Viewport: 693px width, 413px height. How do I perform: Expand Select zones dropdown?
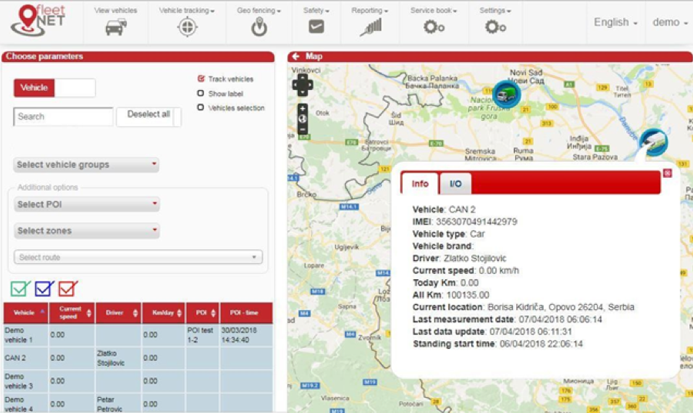pyautogui.click(x=87, y=231)
